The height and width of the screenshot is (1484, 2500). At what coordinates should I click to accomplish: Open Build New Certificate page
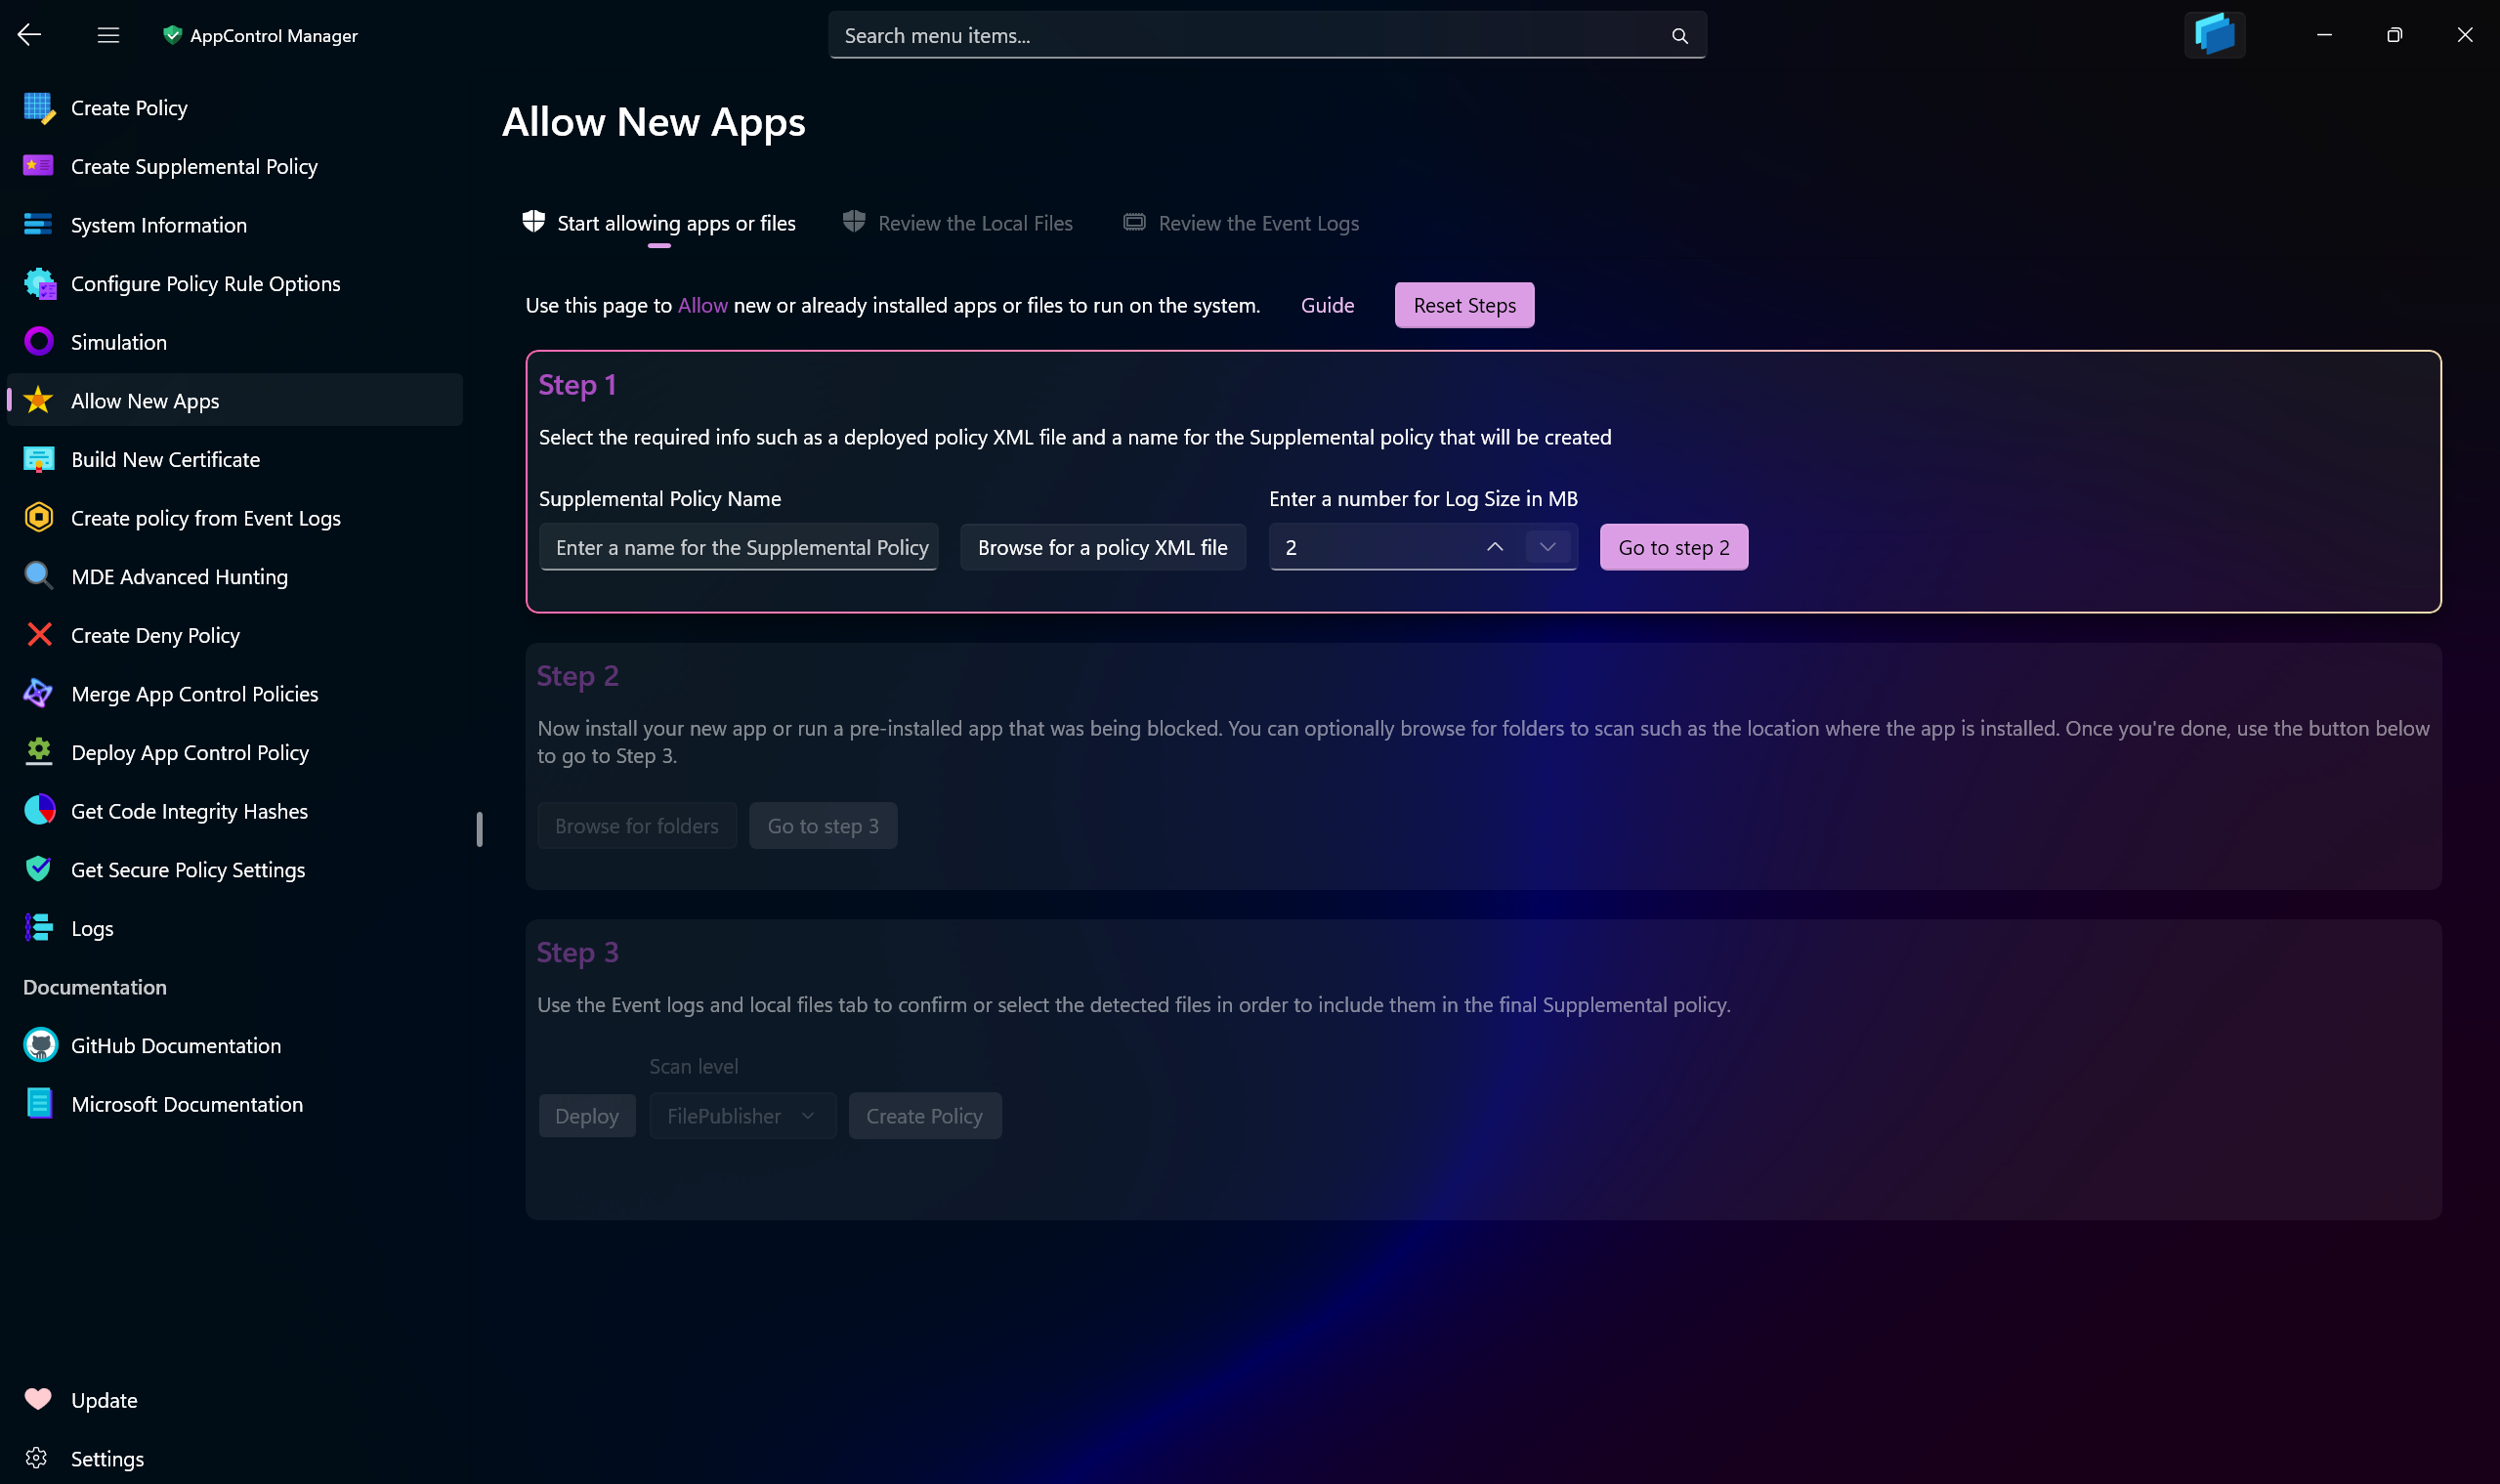pos(165,460)
